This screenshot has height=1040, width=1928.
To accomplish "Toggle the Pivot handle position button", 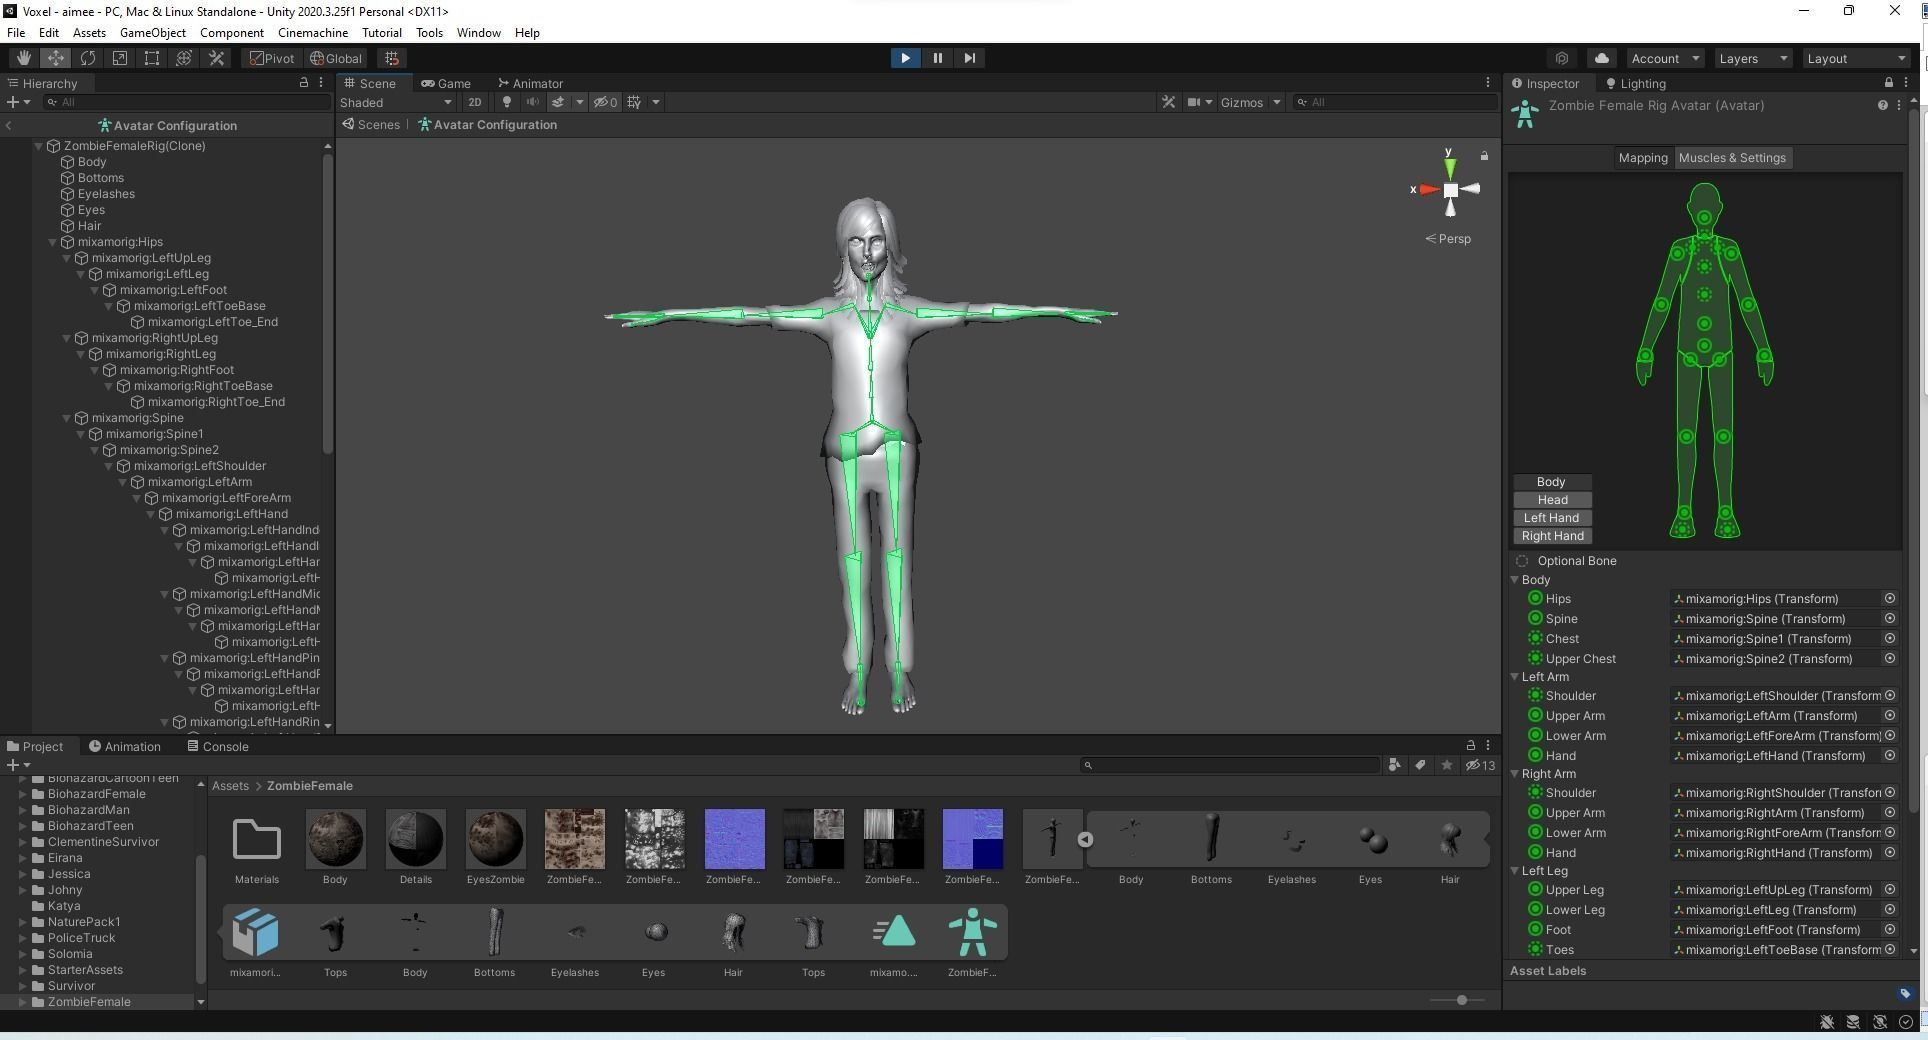I will 272,58.
